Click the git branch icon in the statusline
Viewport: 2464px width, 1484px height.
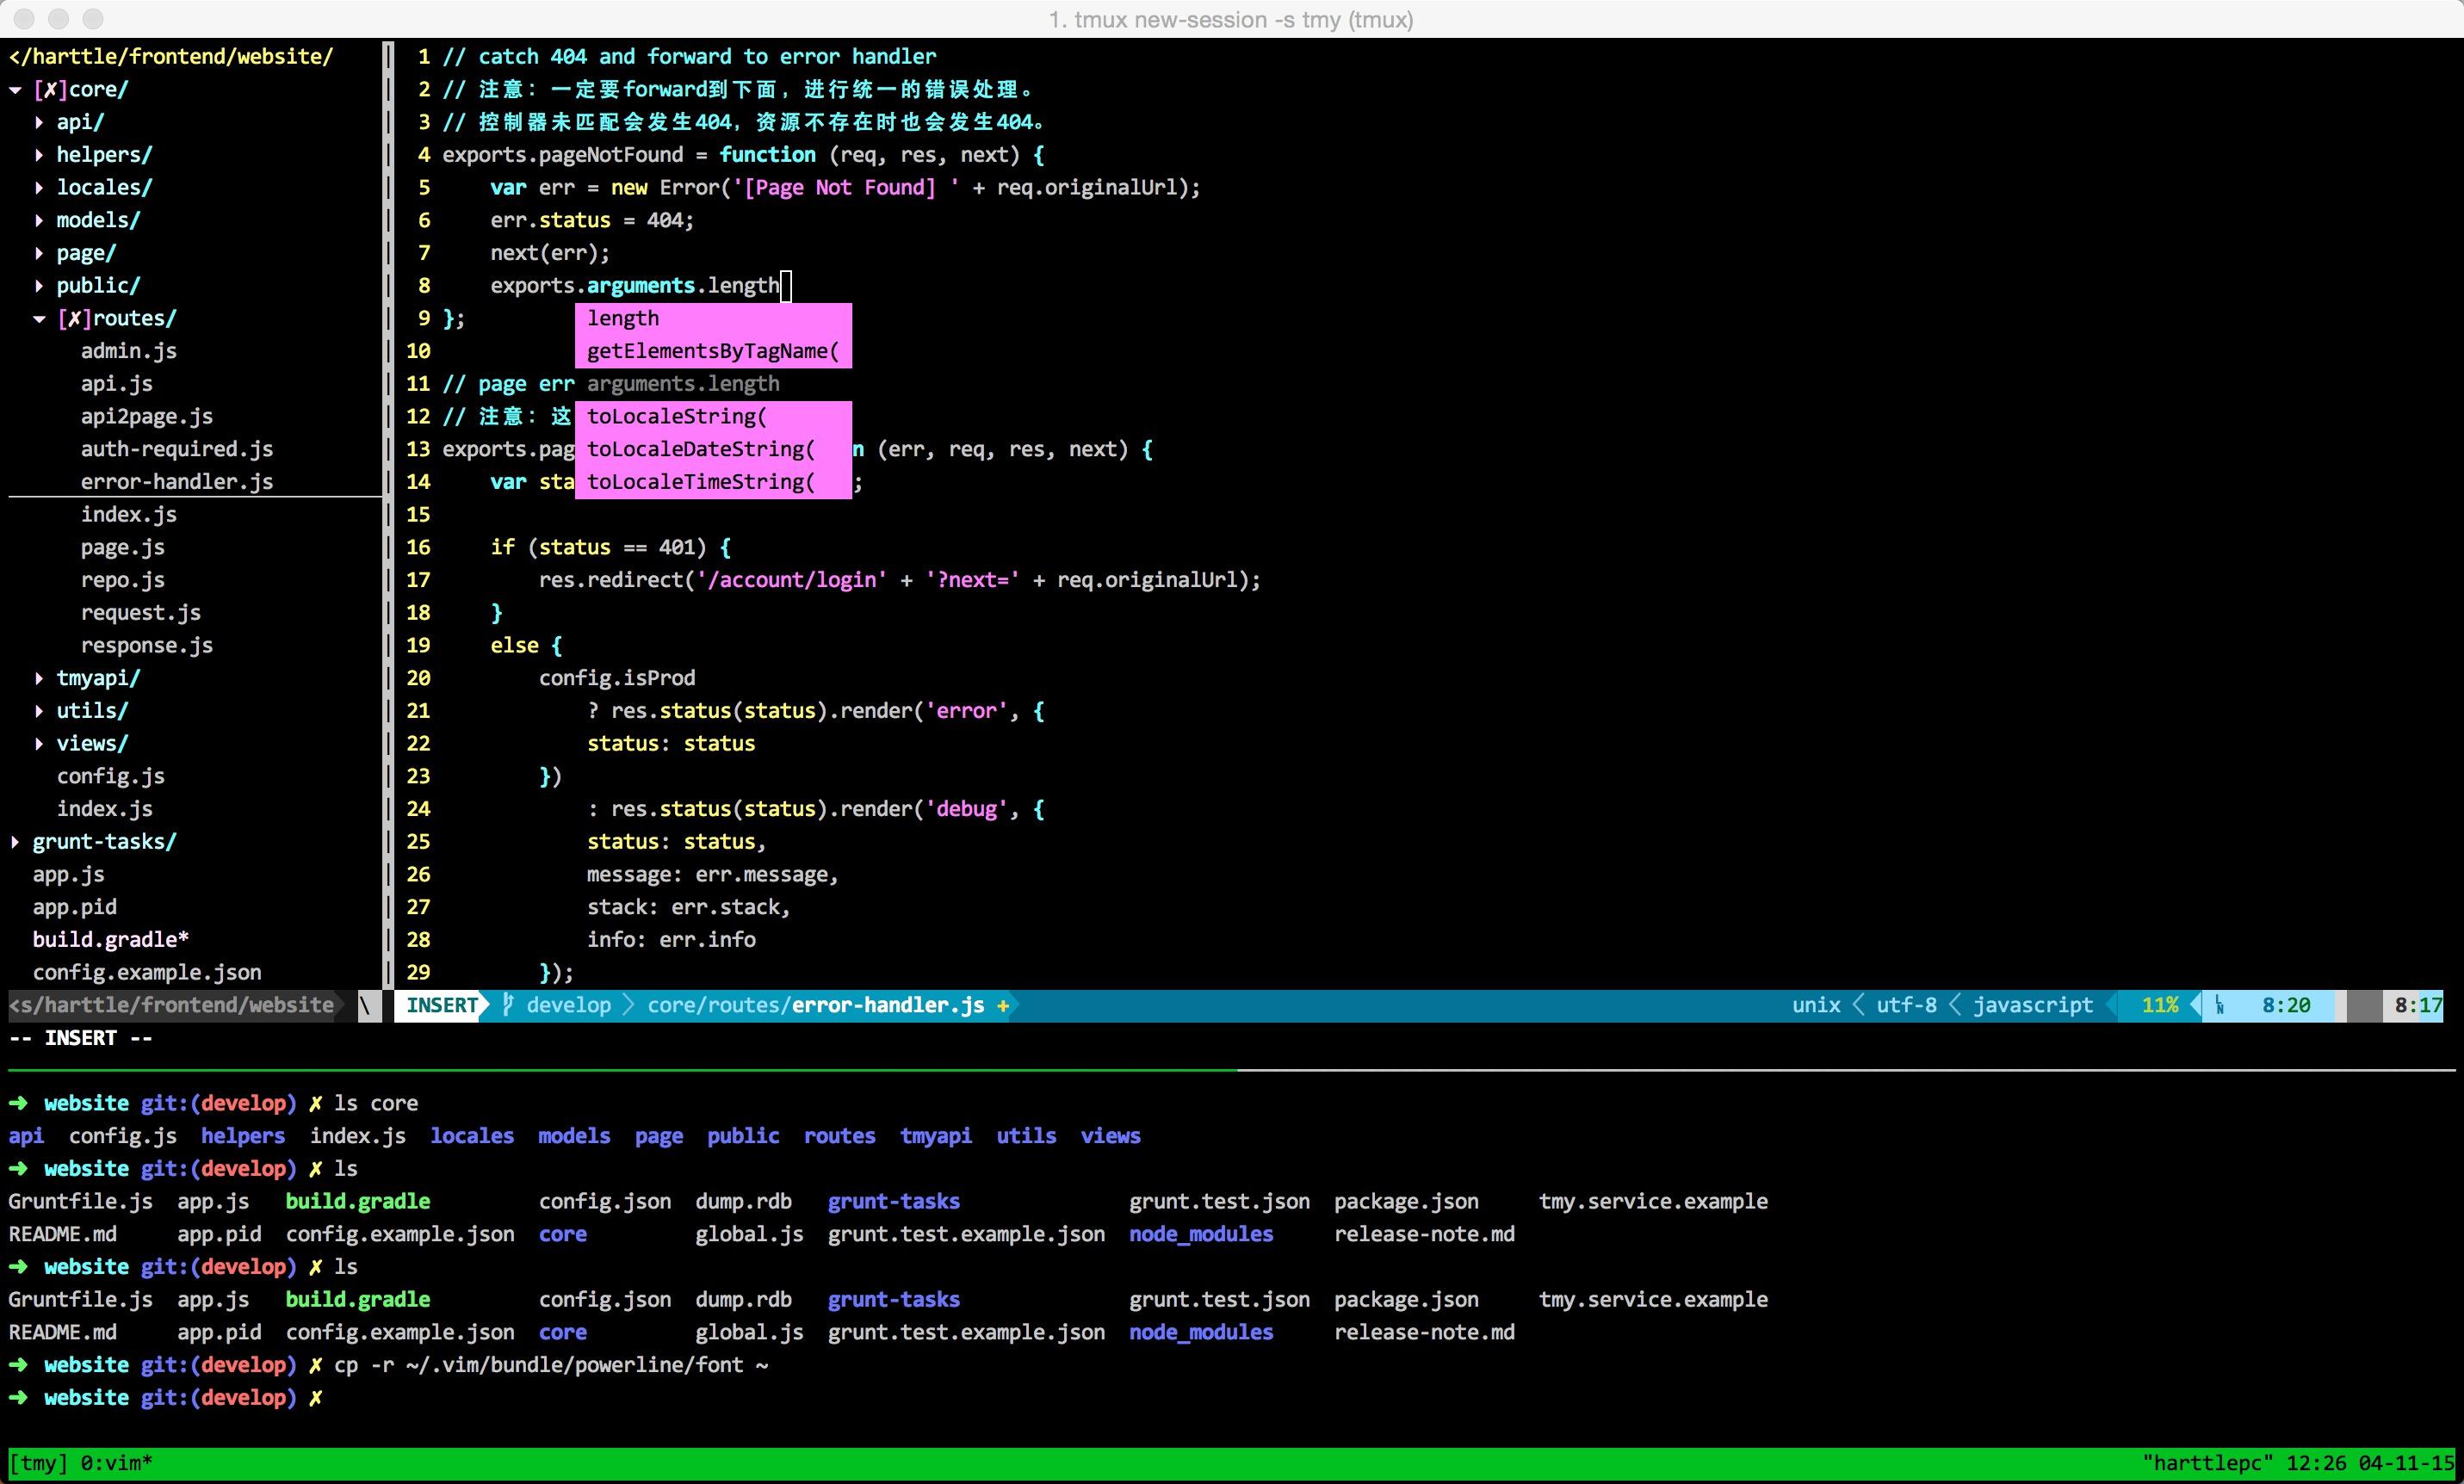click(507, 1004)
